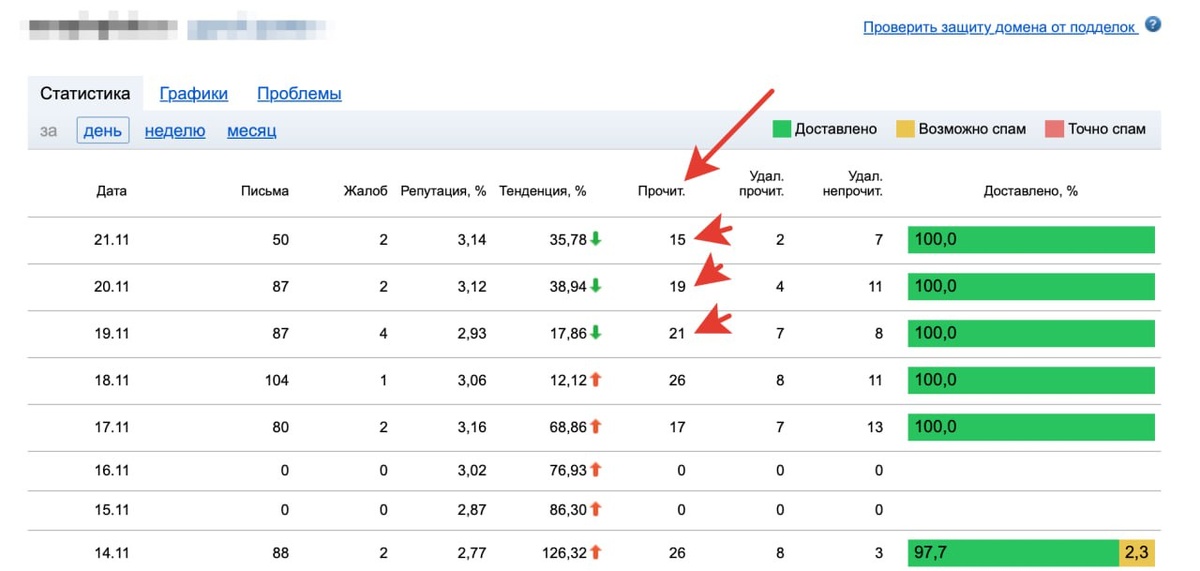Click the red up arrow for 17.11
The image size is (1200, 571).
coord(596,427)
